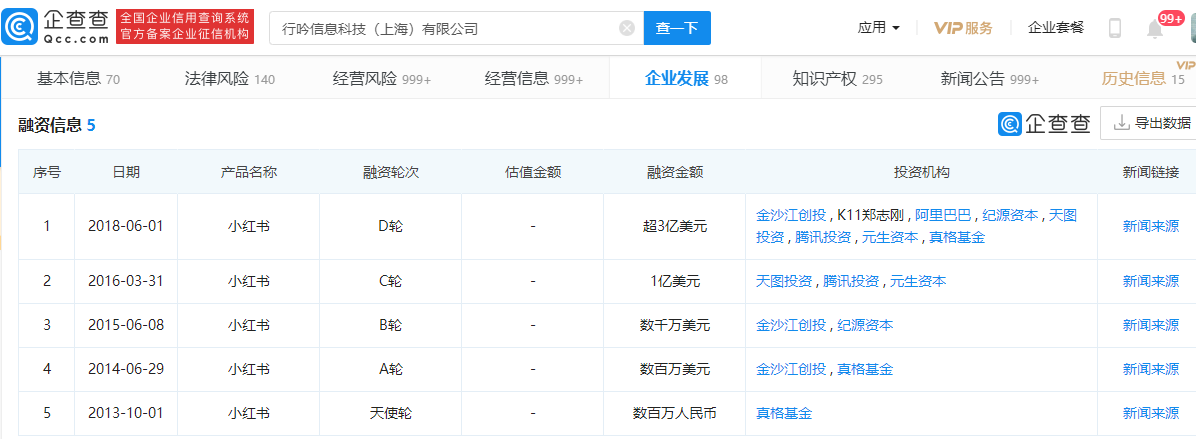The height and width of the screenshot is (439, 1196).
Task: Open 腾讯投资 link in C轮 row
Action: [850, 281]
